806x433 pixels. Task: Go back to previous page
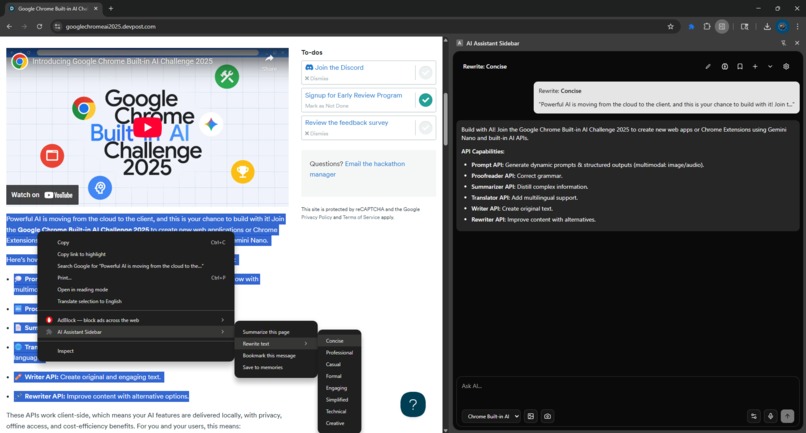point(9,27)
